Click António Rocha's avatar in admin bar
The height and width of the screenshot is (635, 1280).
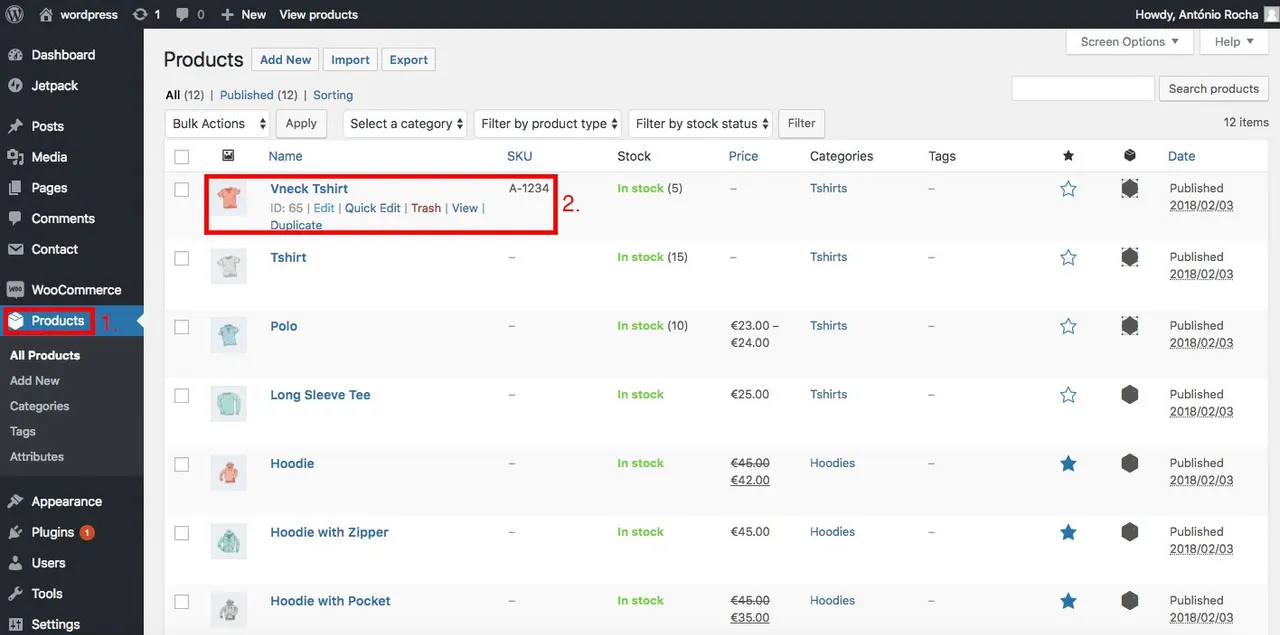(1270, 15)
